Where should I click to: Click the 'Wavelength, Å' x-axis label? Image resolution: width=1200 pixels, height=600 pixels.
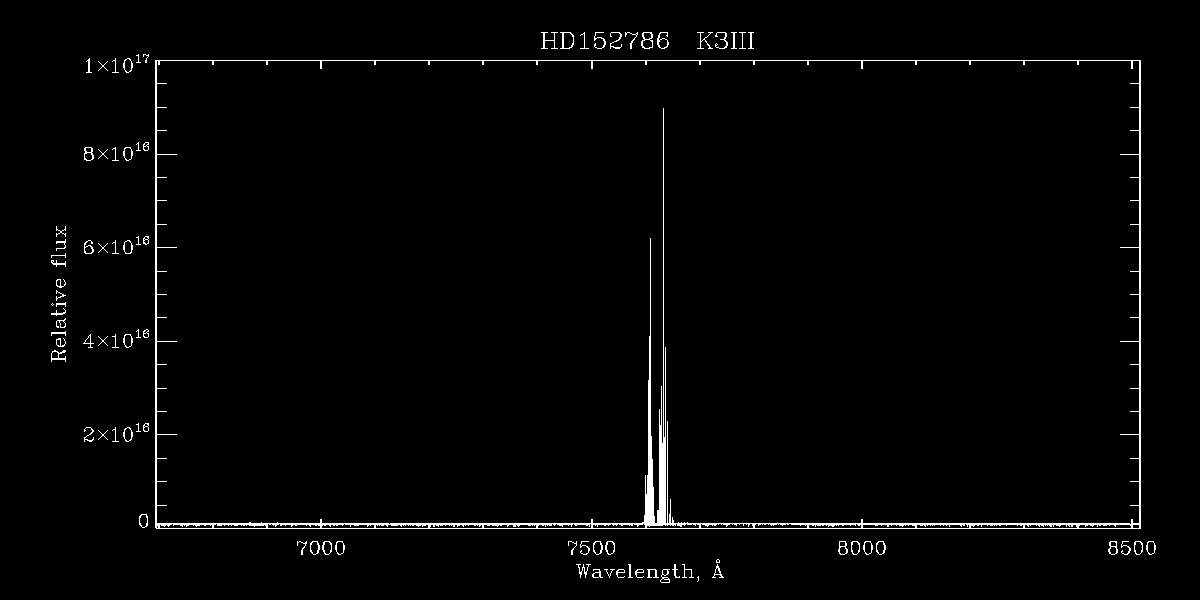pyautogui.click(x=649, y=573)
